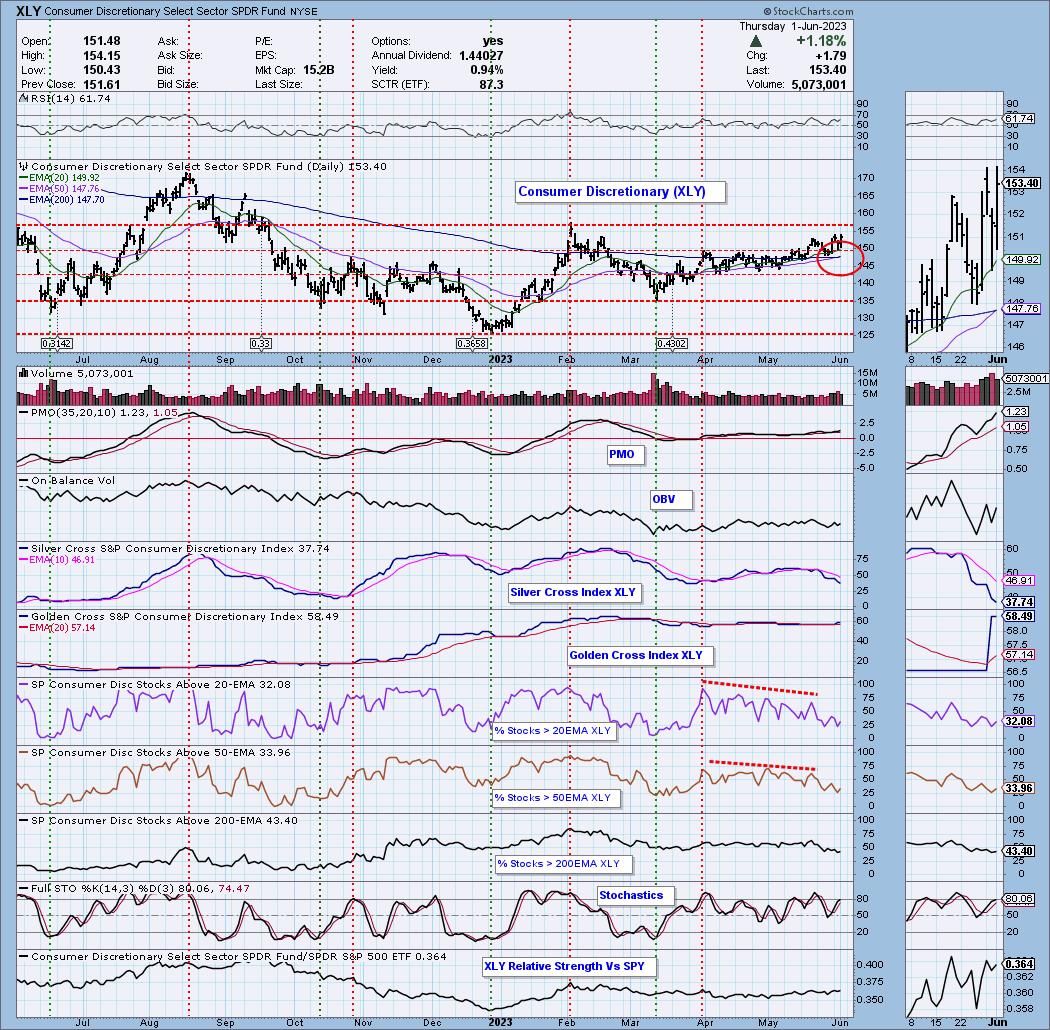Click the 'Stocks Above 200-EMA 43.40' legend
Image resolution: width=1050 pixels, height=1030 pixels.
point(159,820)
